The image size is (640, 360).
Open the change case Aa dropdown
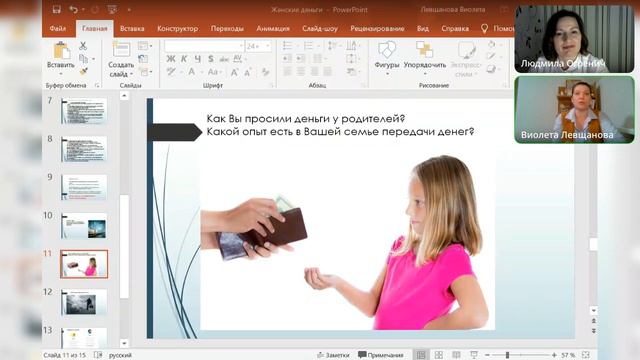214,72
